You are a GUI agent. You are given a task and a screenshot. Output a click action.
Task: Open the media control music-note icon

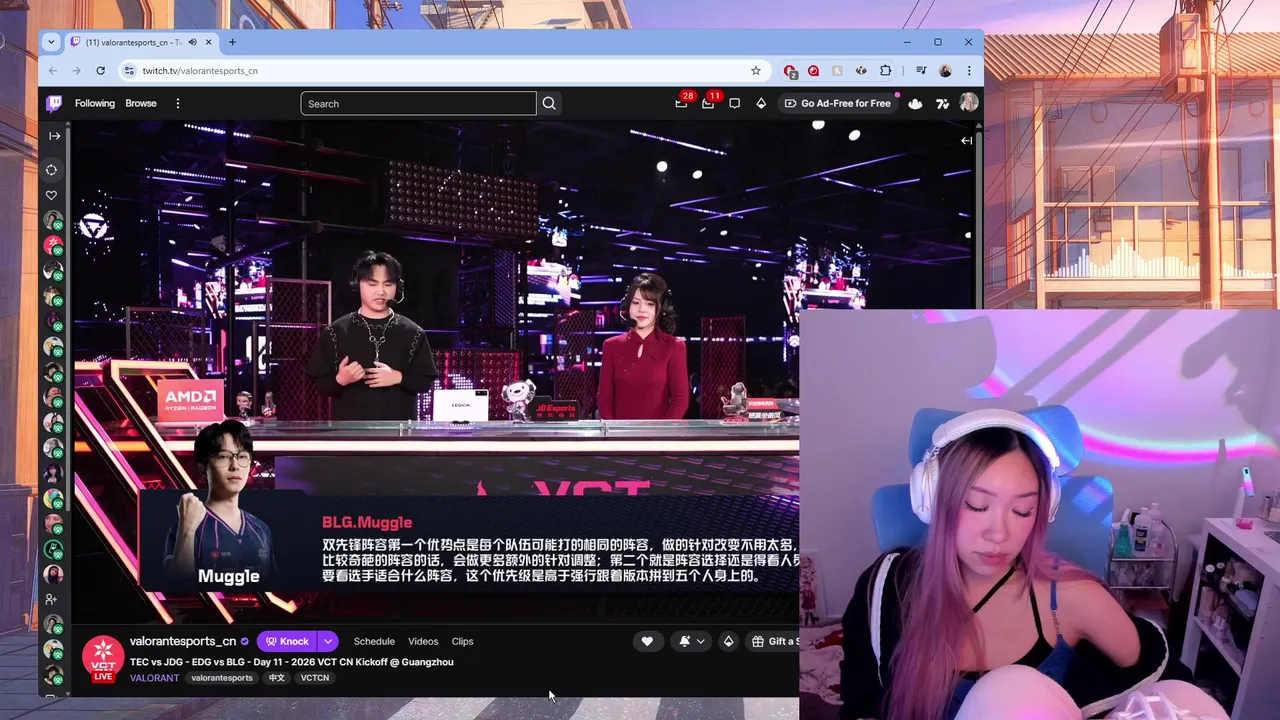(x=921, y=71)
